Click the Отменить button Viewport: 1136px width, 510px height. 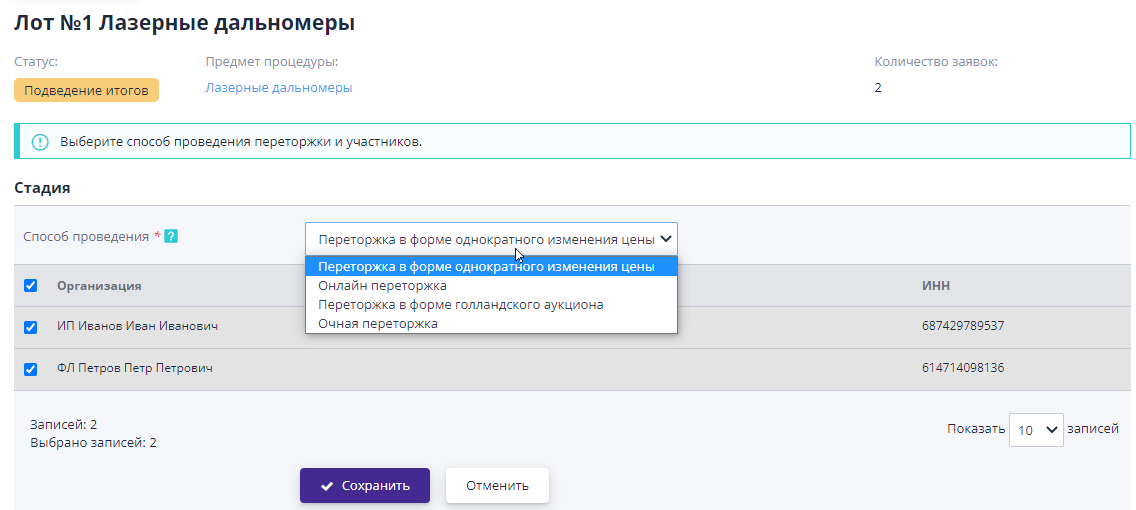[x=497, y=486]
